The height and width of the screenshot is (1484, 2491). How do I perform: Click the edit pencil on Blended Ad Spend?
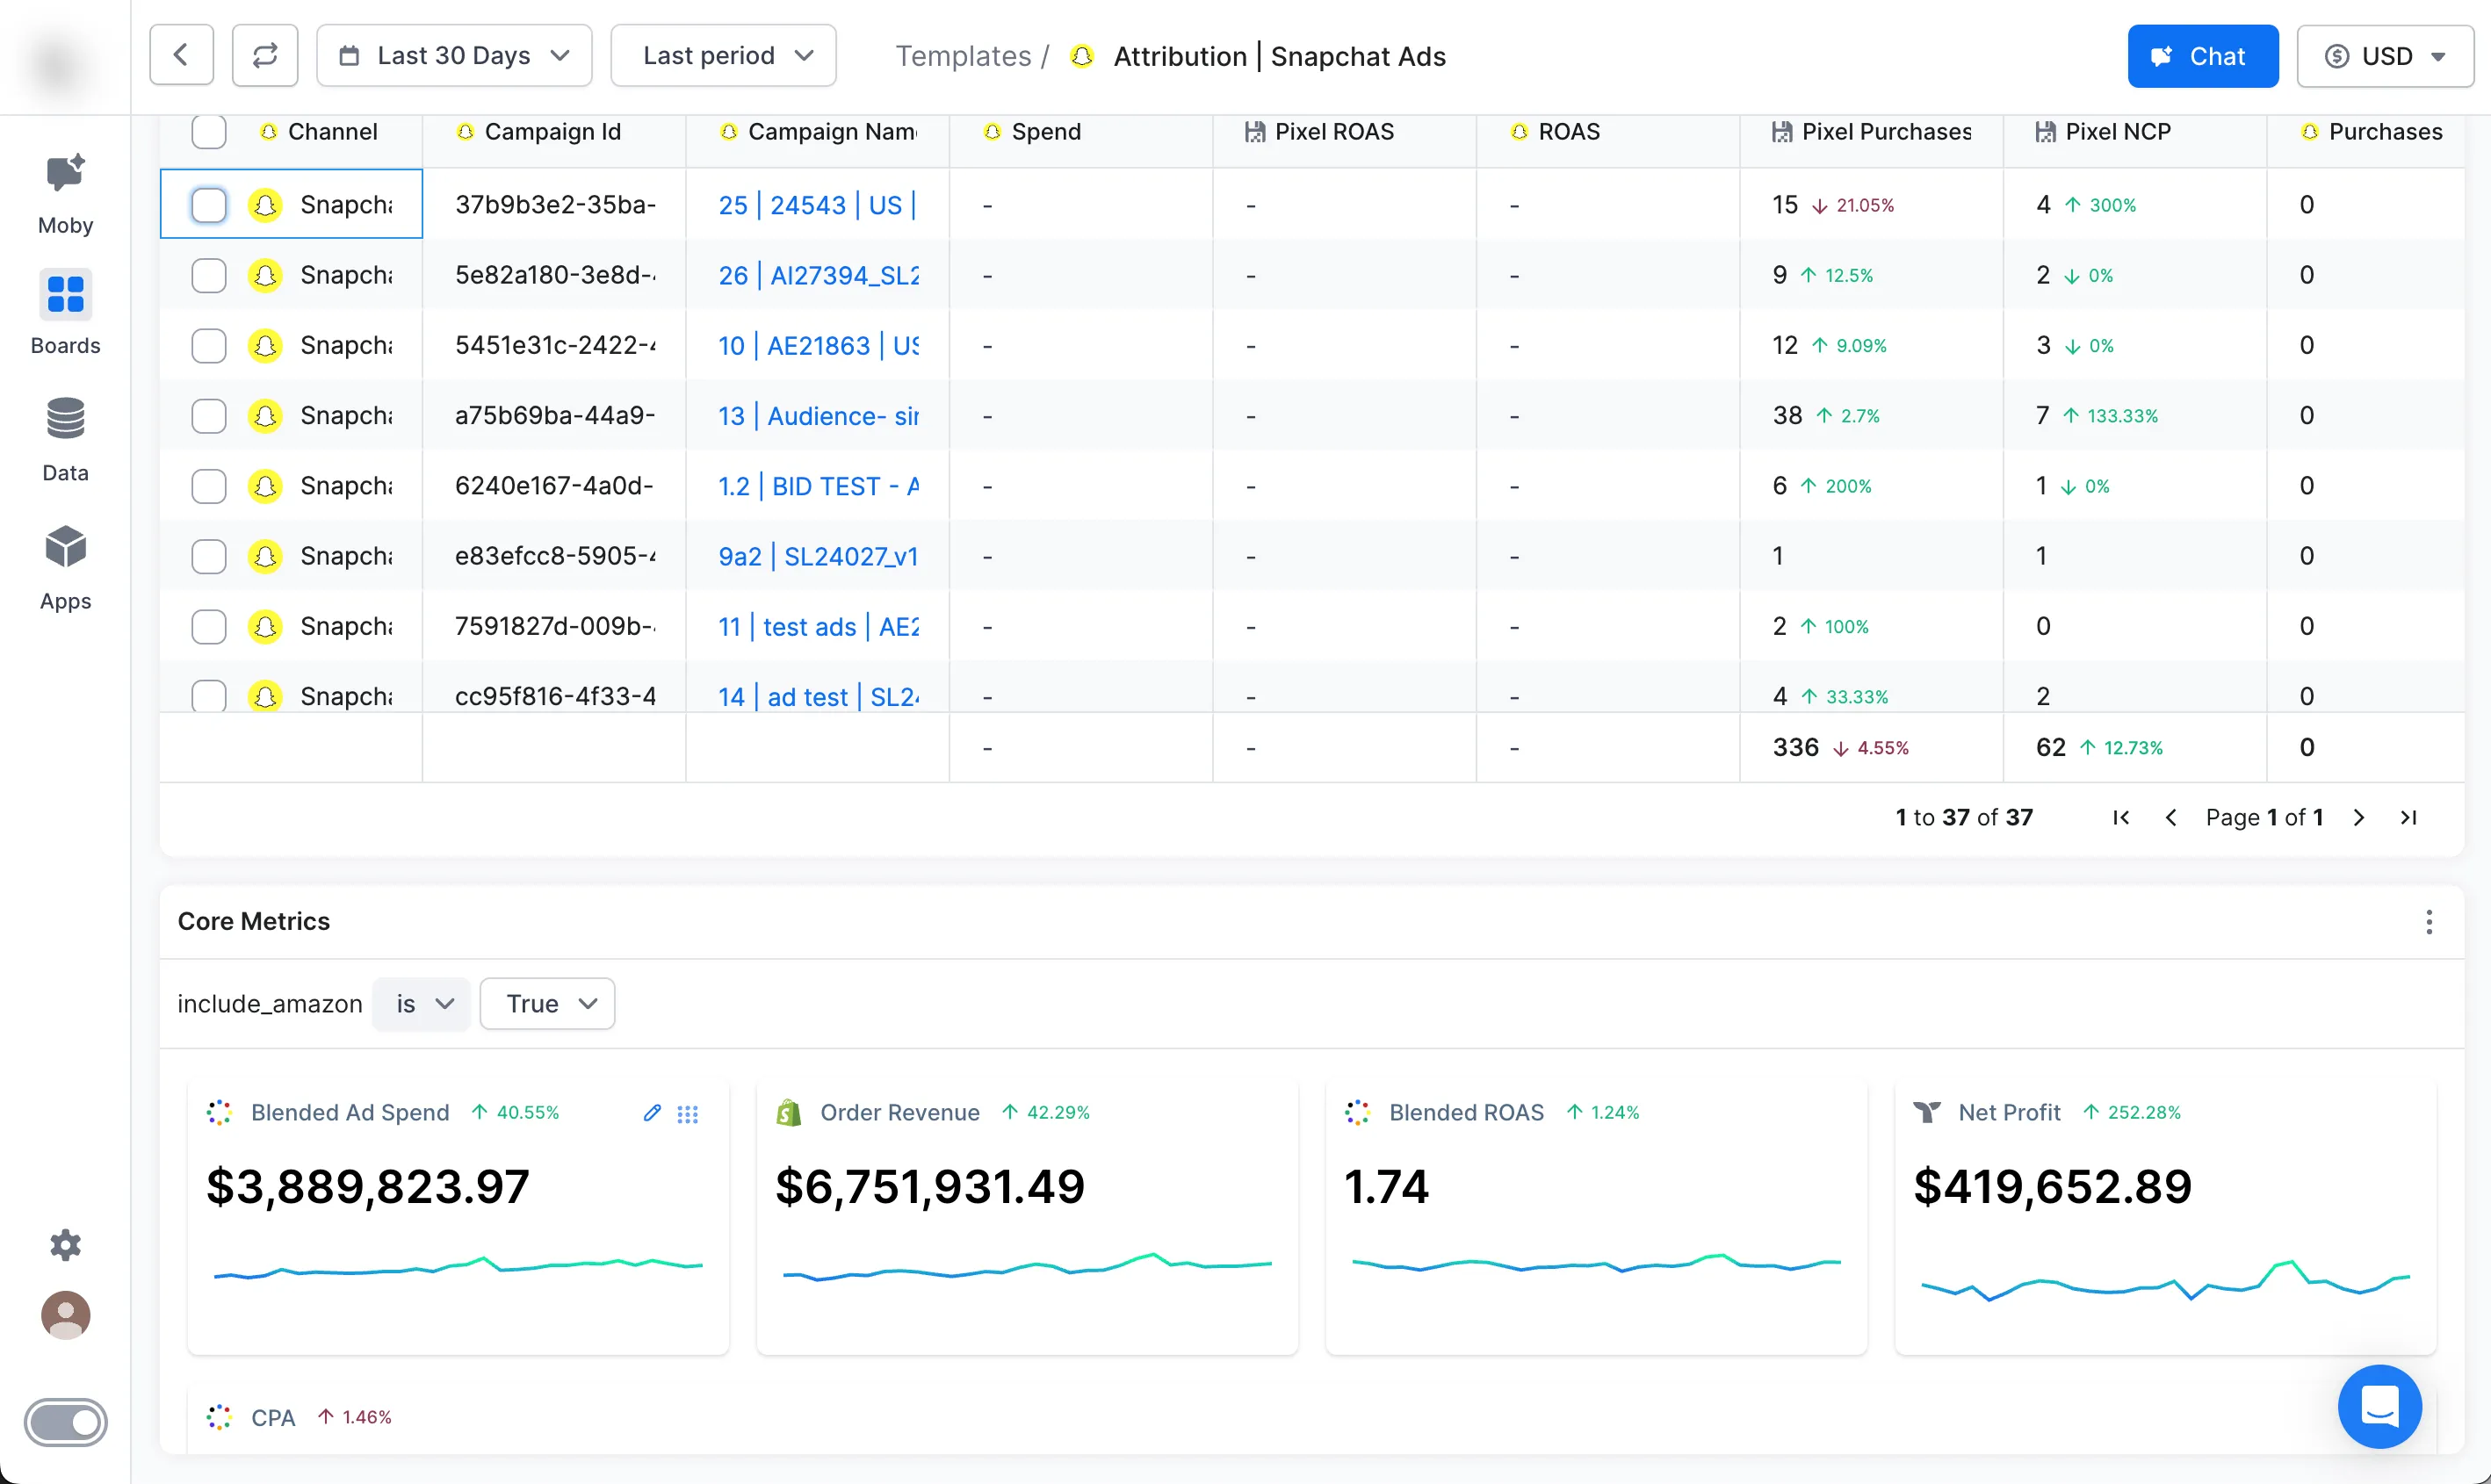tap(652, 1113)
